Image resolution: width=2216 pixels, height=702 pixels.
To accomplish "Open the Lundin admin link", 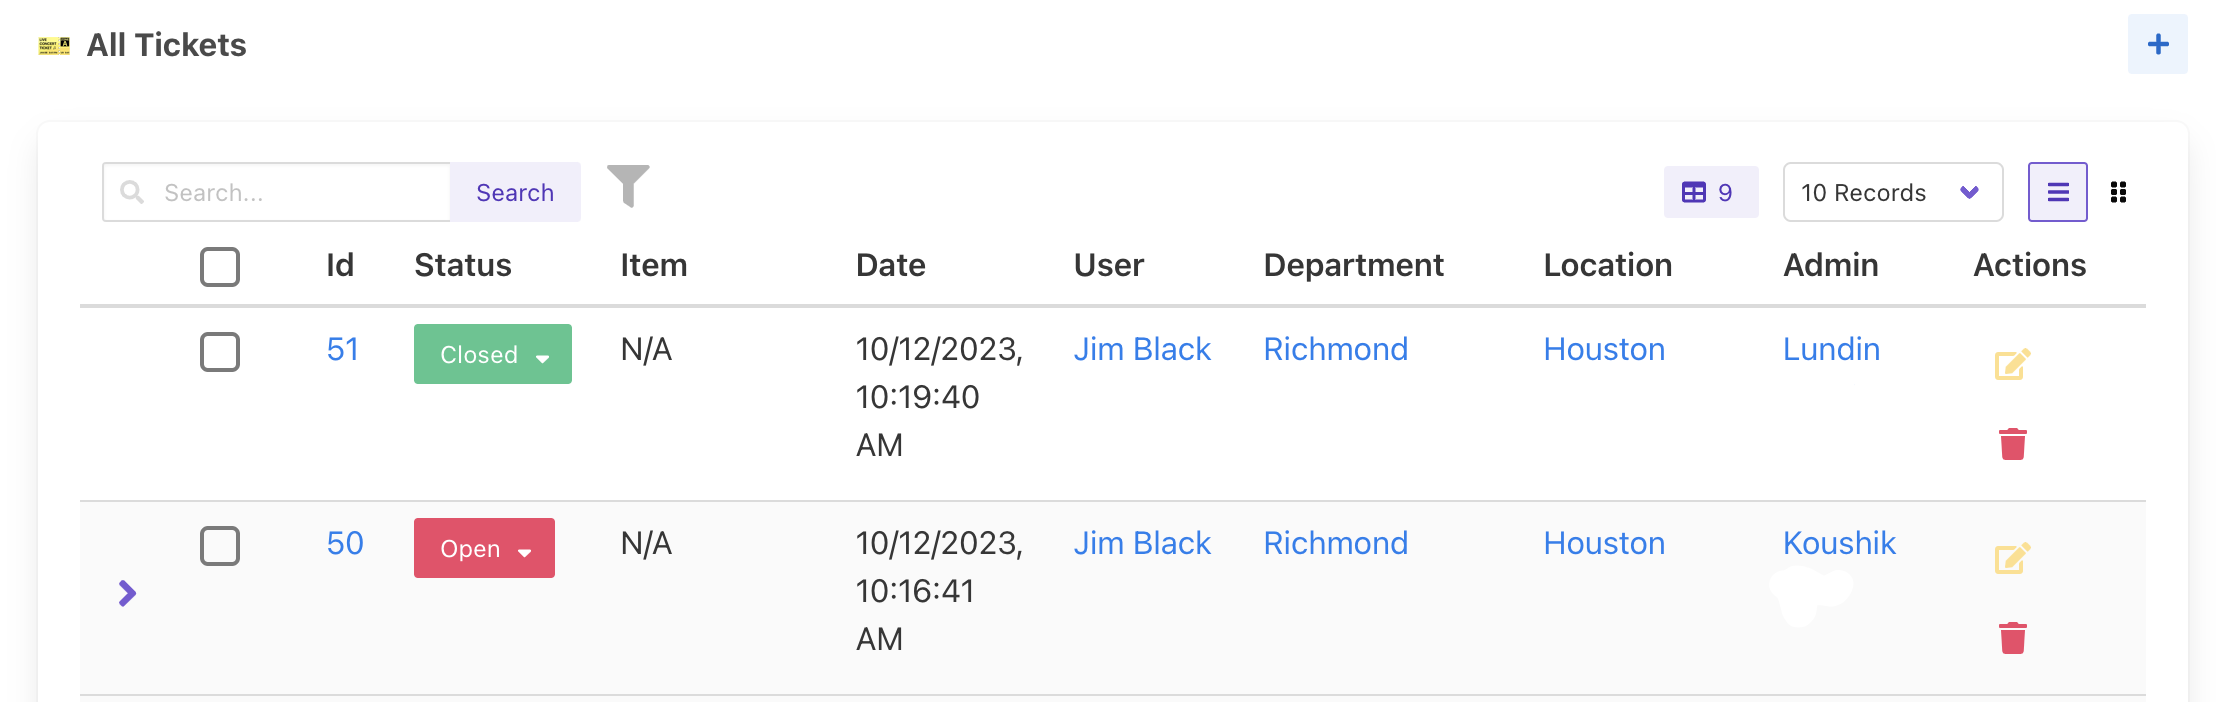I will click(x=1831, y=349).
